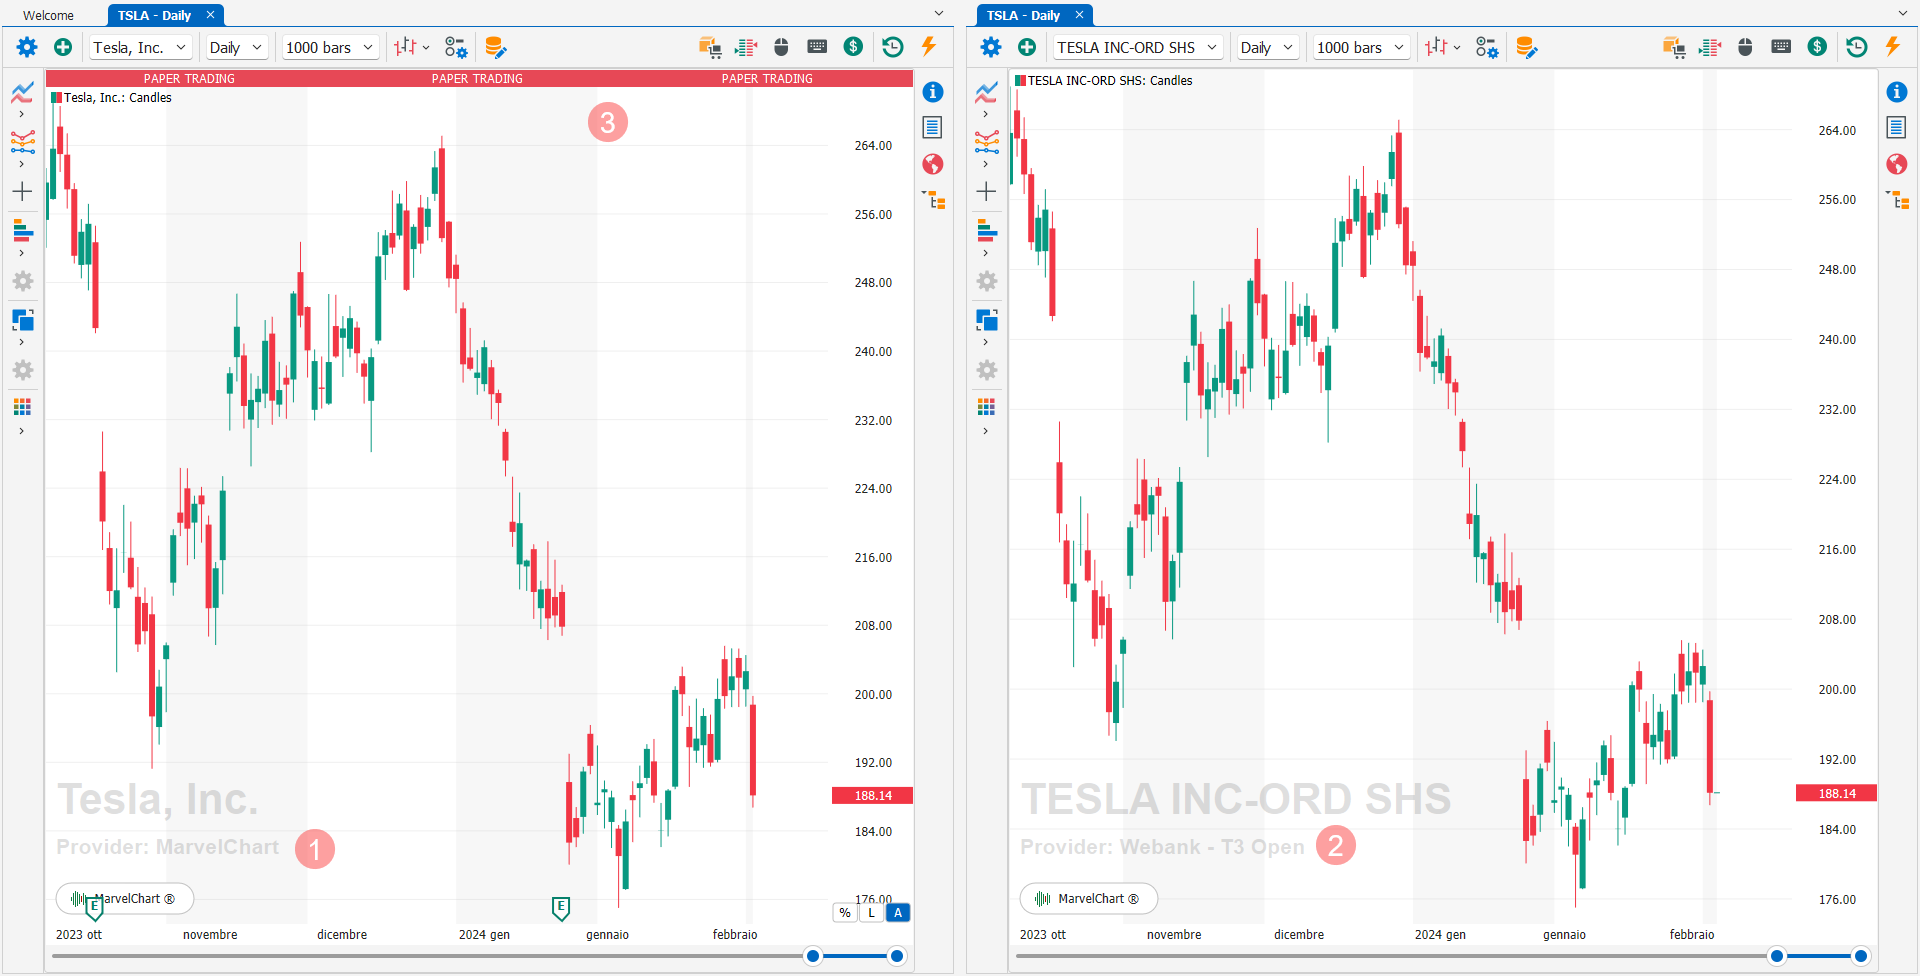Click right handle of left chart range slider
The height and width of the screenshot is (976, 1920).
(897, 956)
